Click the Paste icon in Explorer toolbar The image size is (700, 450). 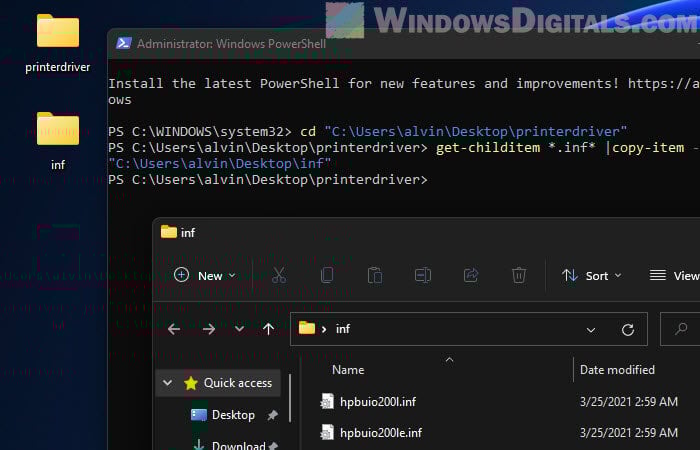pos(375,275)
